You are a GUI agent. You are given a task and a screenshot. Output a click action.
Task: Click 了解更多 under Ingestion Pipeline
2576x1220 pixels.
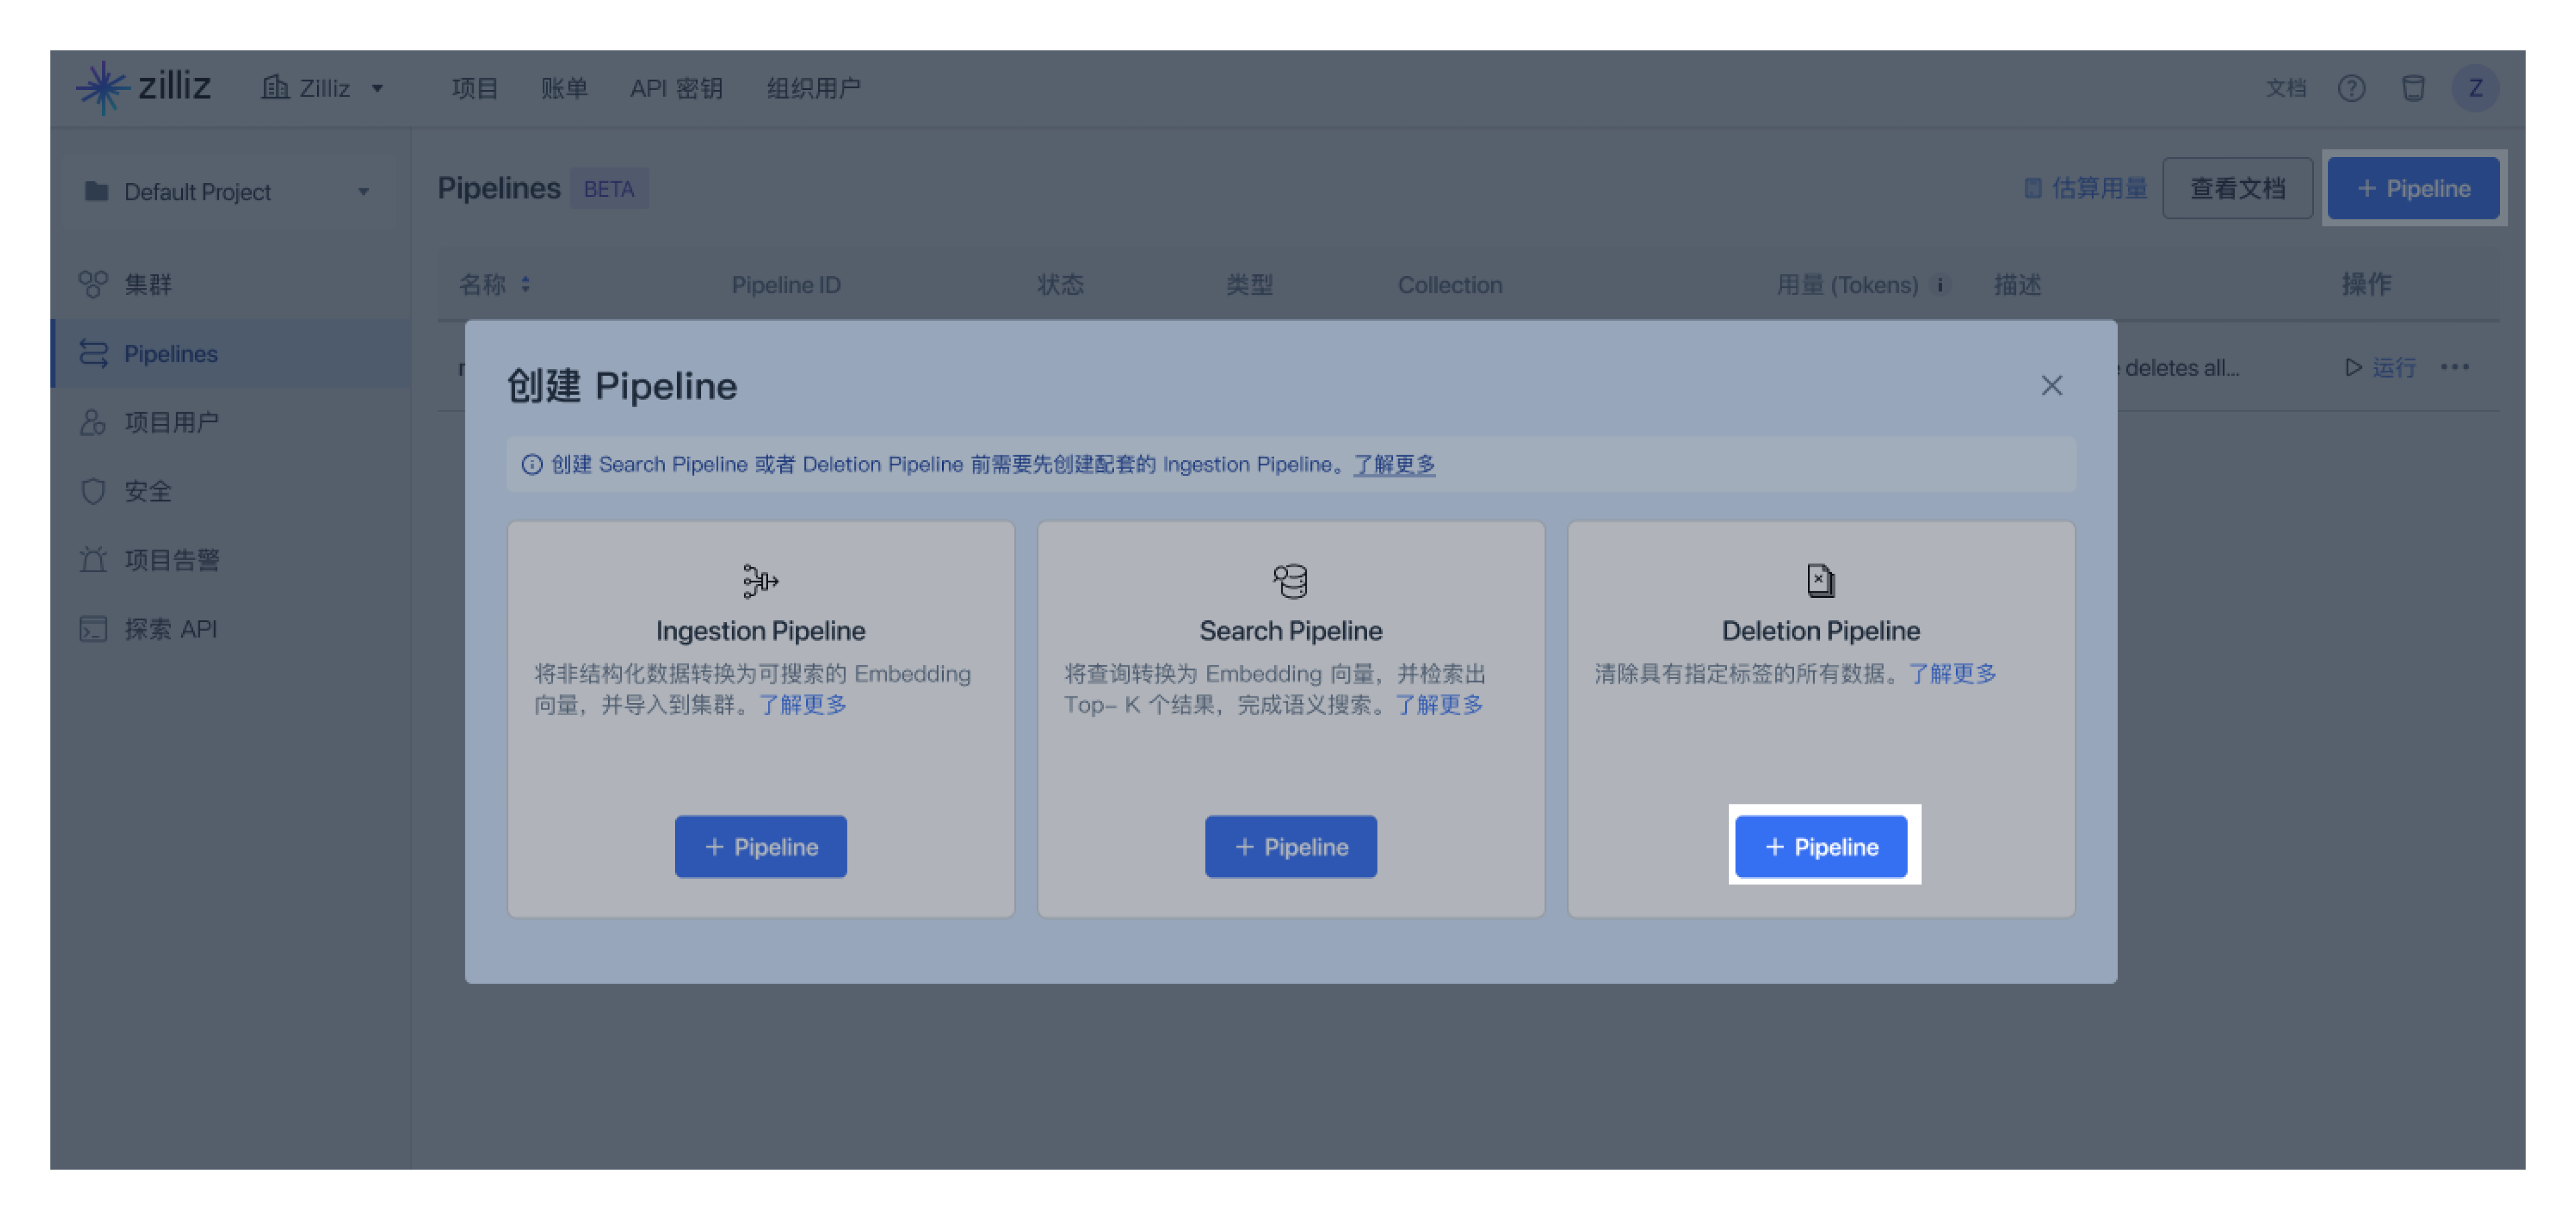(802, 704)
